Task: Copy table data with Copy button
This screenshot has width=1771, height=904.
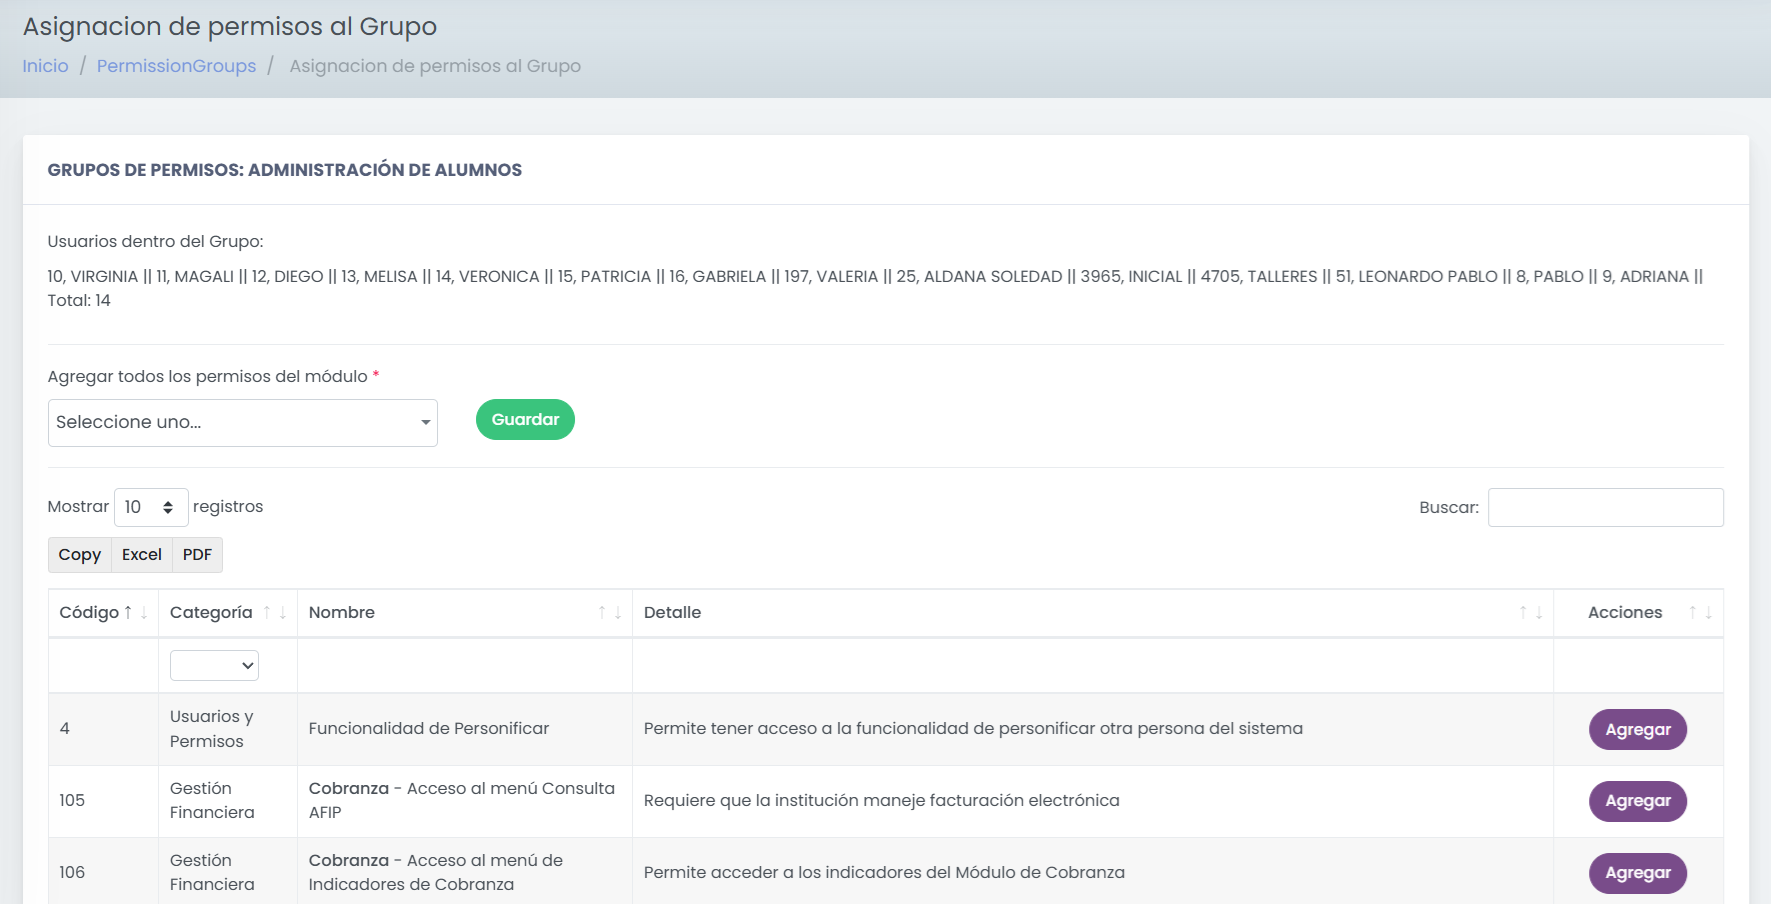Action: [x=80, y=554]
